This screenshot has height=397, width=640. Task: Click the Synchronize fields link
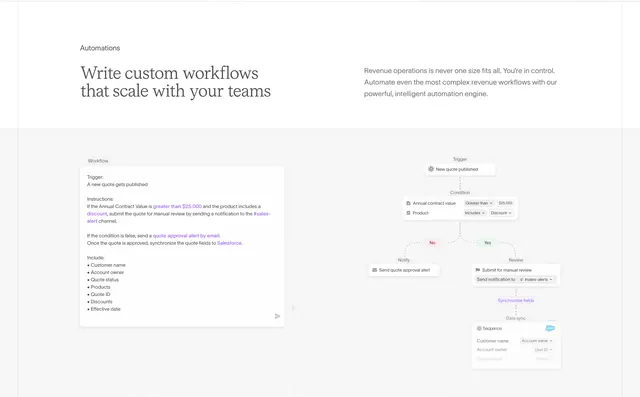click(x=516, y=300)
